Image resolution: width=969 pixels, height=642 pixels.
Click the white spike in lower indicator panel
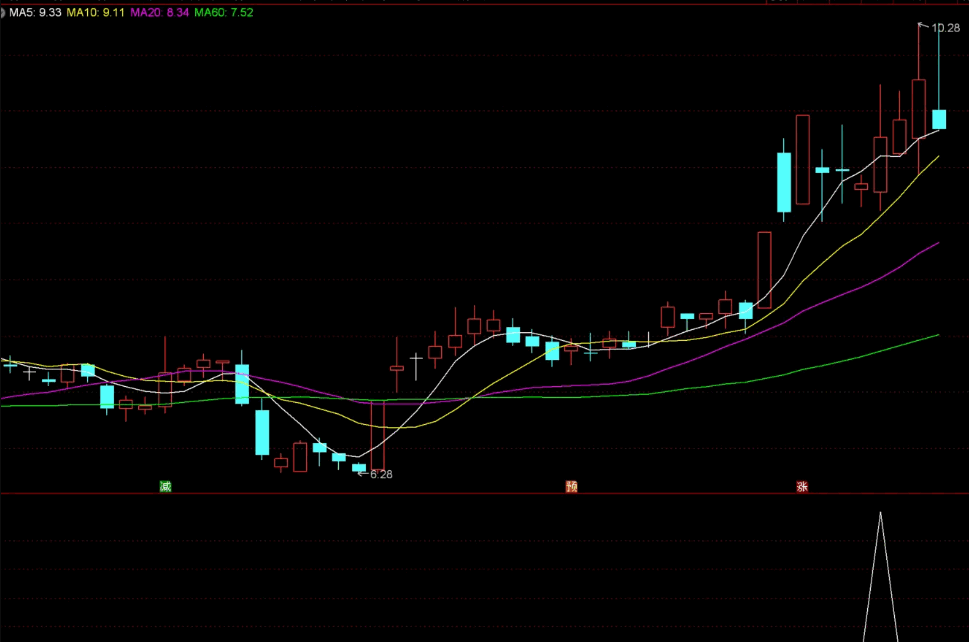point(881,576)
